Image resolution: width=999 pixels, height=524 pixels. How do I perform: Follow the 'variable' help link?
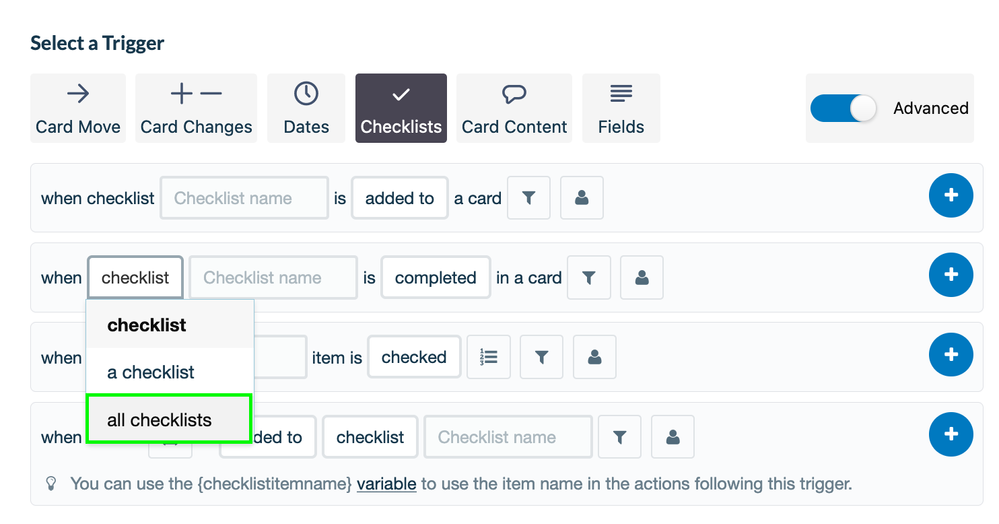[387, 484]
